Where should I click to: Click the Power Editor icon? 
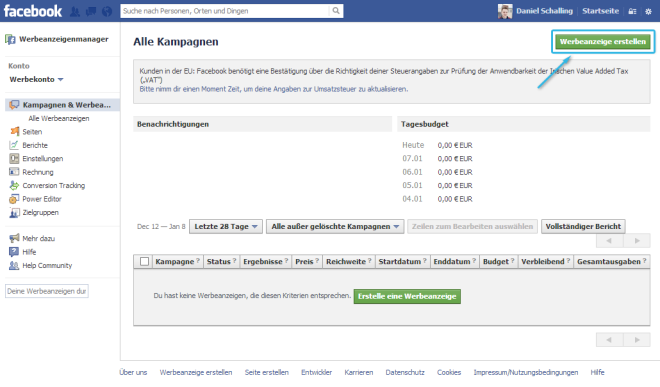(14, 199)
